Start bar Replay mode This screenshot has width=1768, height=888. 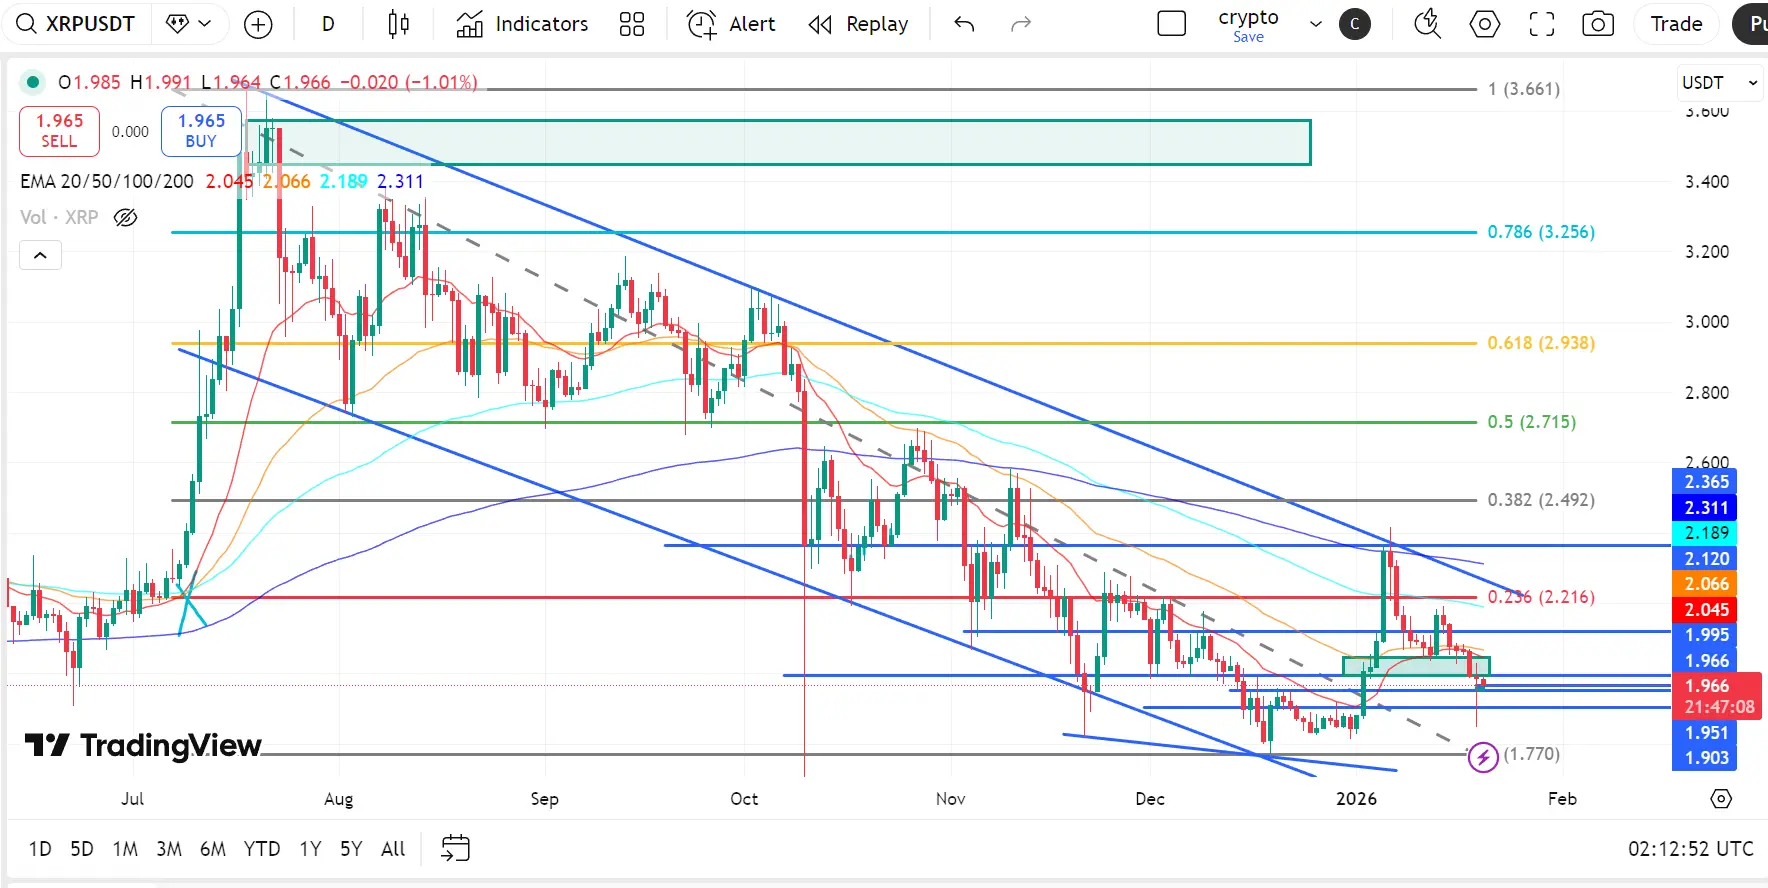[859, 24]
